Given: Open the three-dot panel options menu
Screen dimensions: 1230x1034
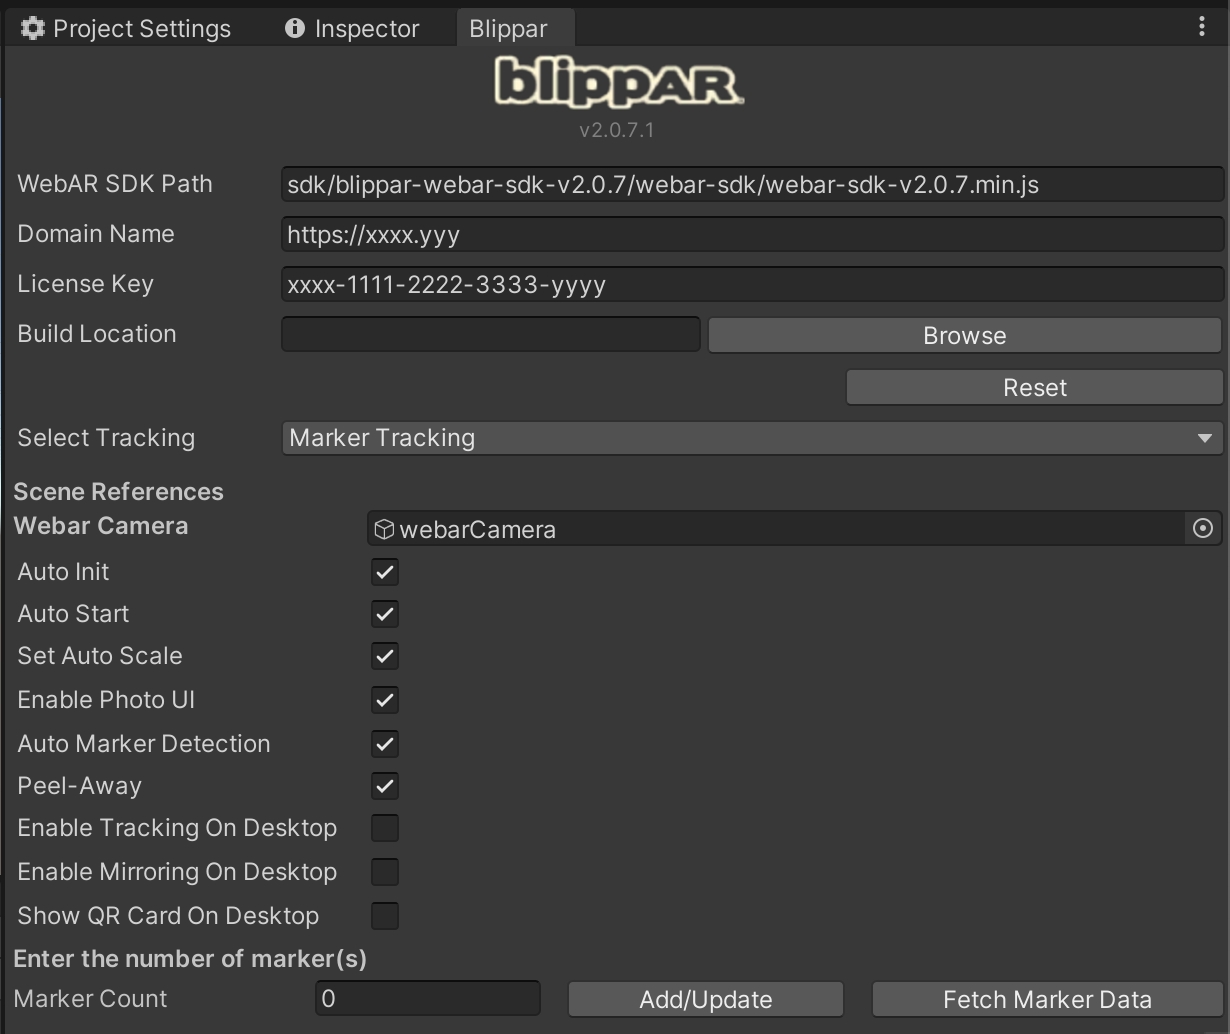Looking at the screenshot, I should tap(1201, 27).
